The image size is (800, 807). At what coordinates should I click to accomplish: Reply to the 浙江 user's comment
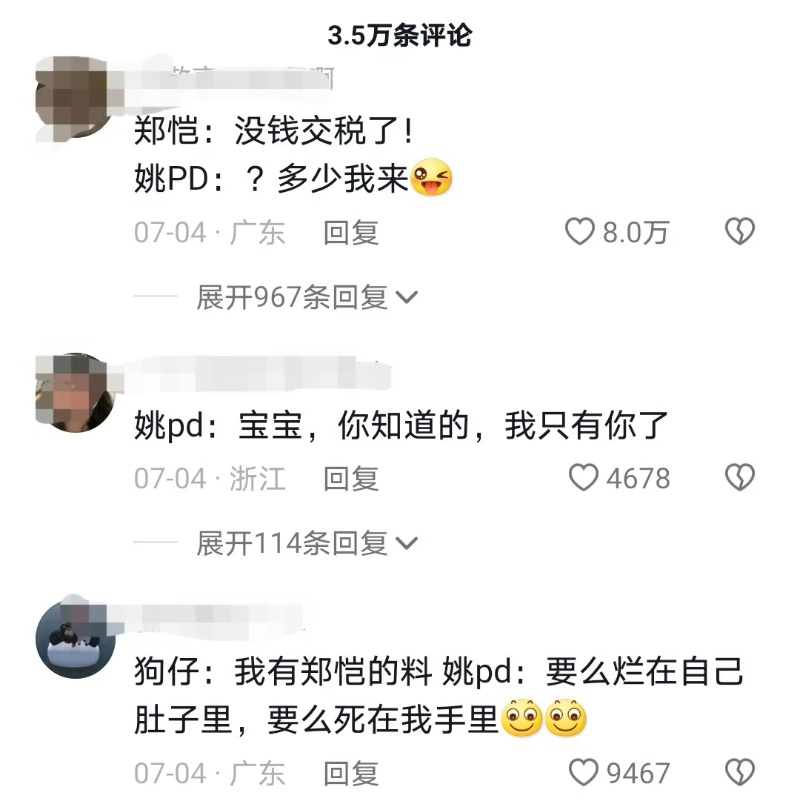click(351, 479)
